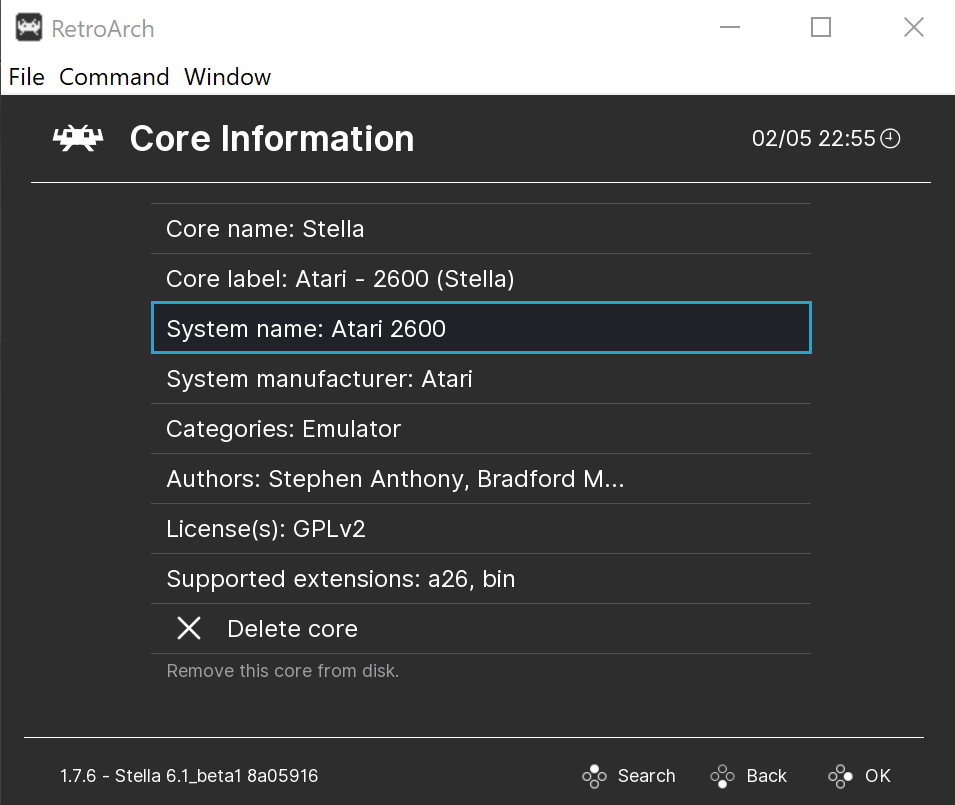The width and height of the screenshot is (955, 805).
Task: Open the Command menu
Action: point(114,77)
